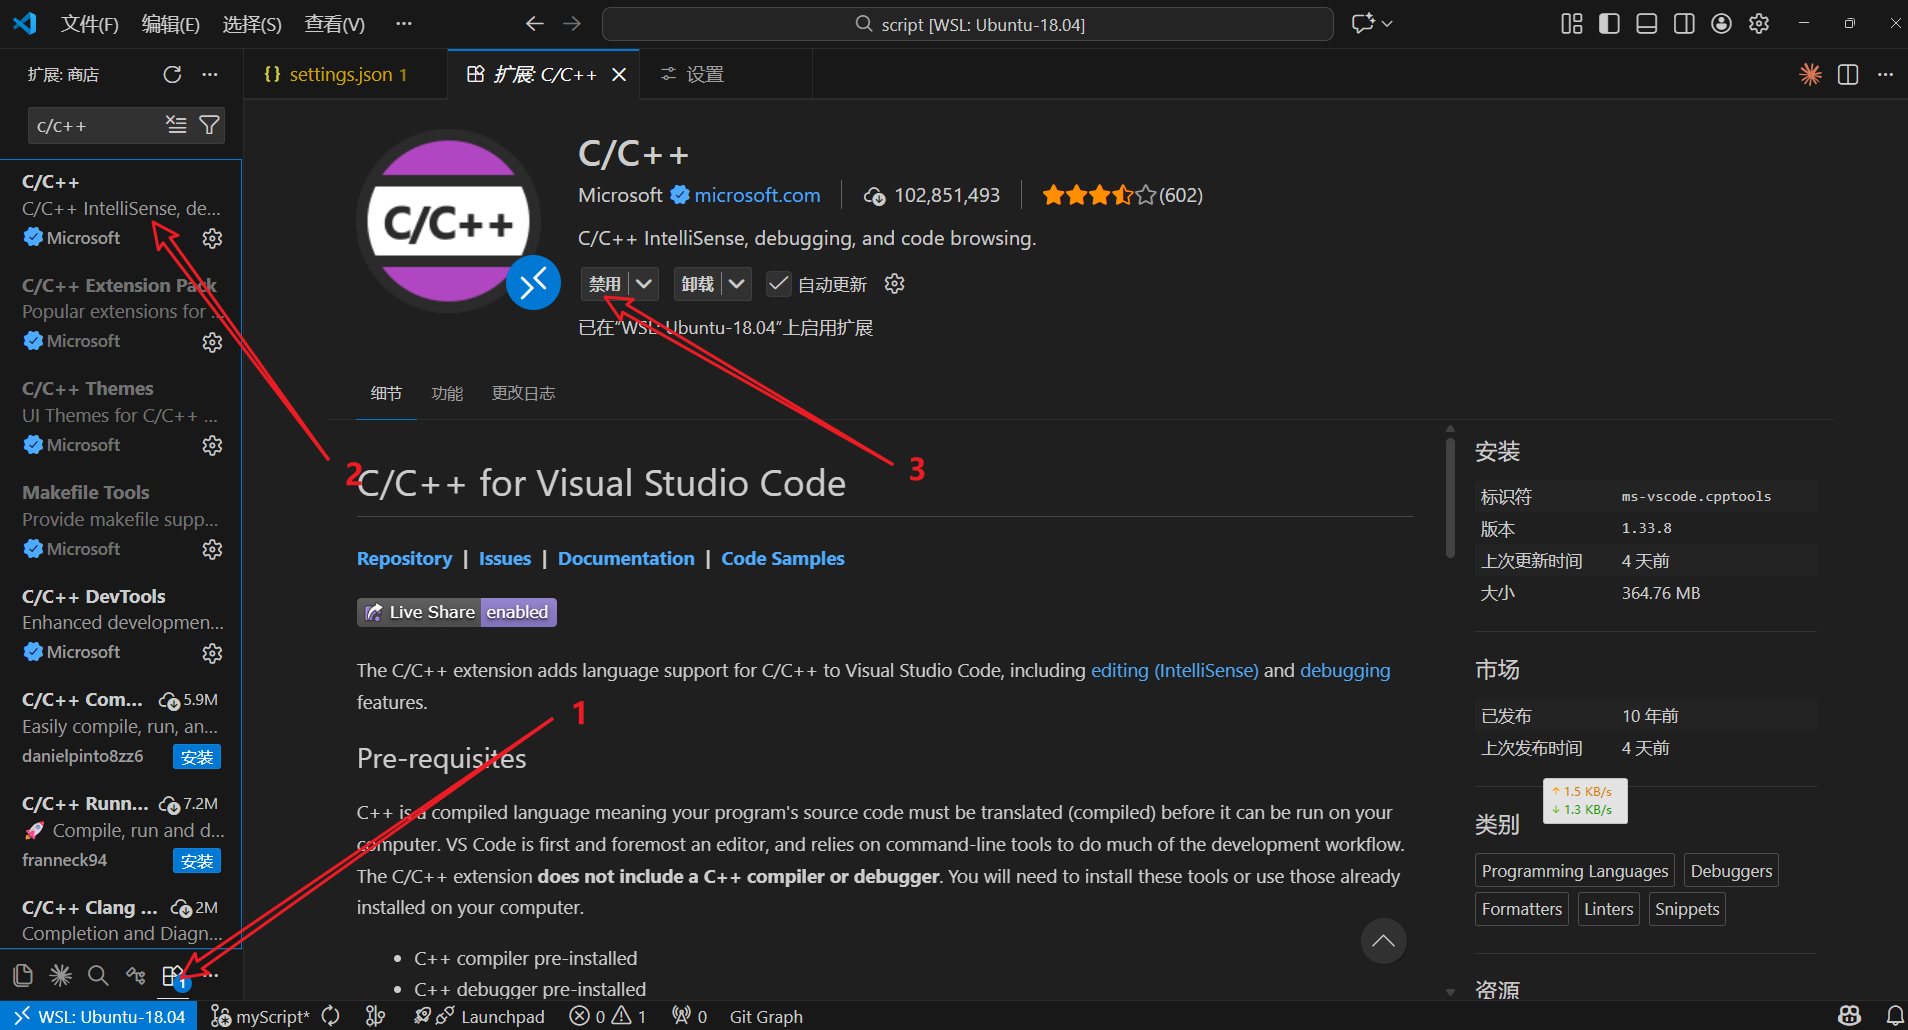Open the Search view in the activity bar
Screen dimensions: 1908x1030
[x=98, y=975]
